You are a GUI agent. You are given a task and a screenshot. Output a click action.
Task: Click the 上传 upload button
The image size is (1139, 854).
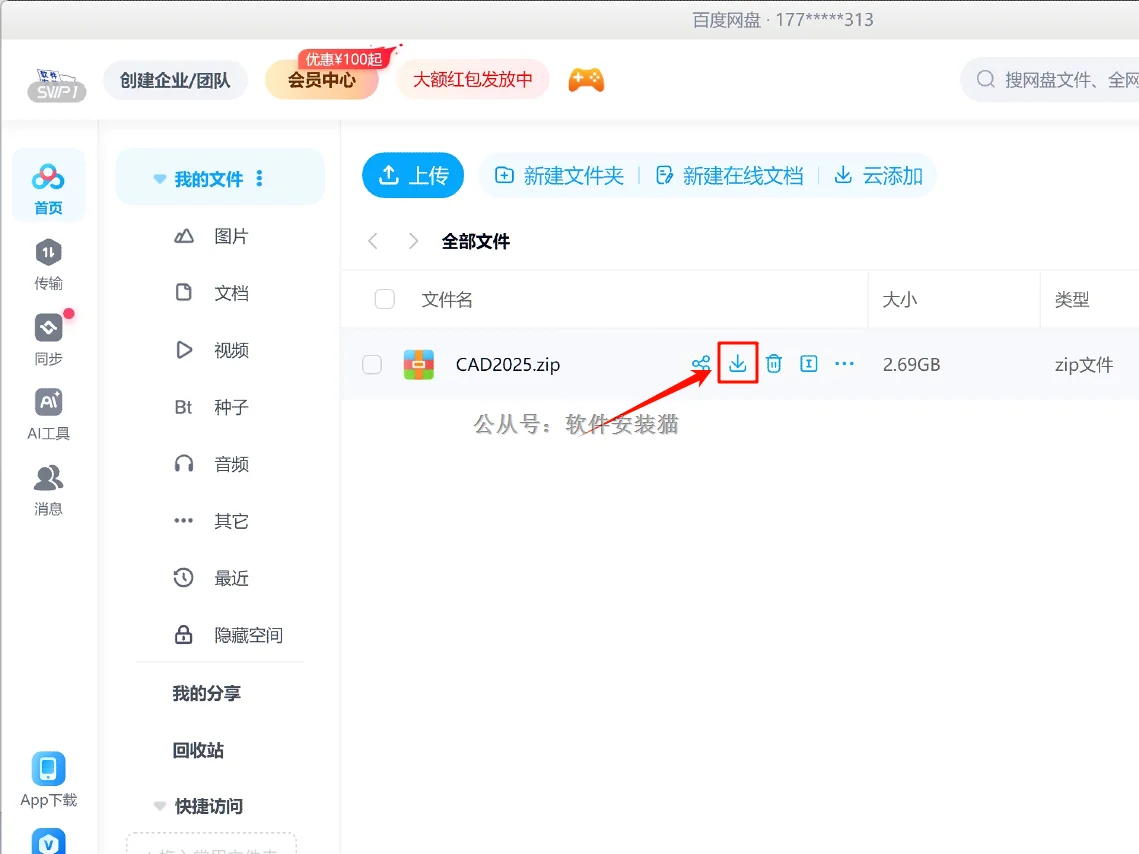point(412,174)
